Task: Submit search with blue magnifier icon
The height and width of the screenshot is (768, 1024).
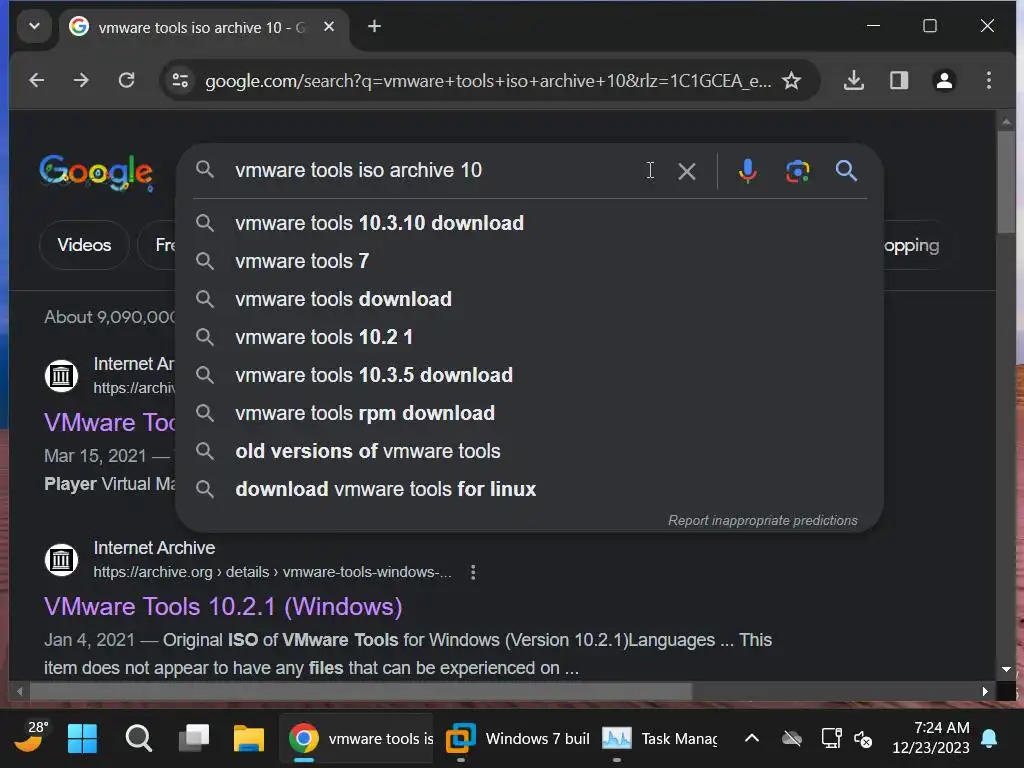Action: [846, 171]
